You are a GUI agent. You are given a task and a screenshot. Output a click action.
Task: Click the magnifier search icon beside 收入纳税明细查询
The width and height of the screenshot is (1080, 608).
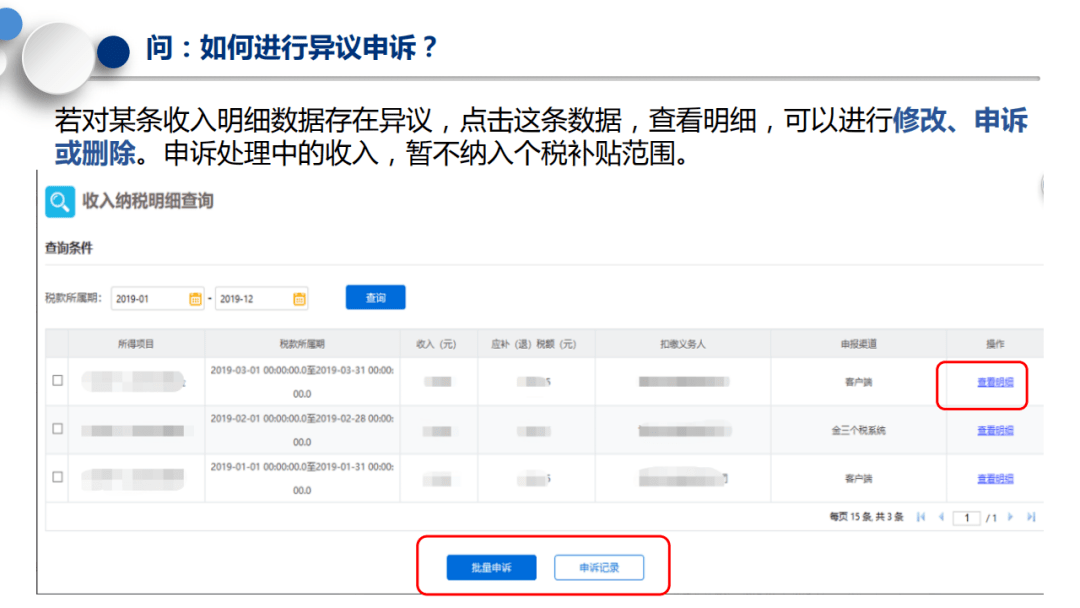click(60, 202)
